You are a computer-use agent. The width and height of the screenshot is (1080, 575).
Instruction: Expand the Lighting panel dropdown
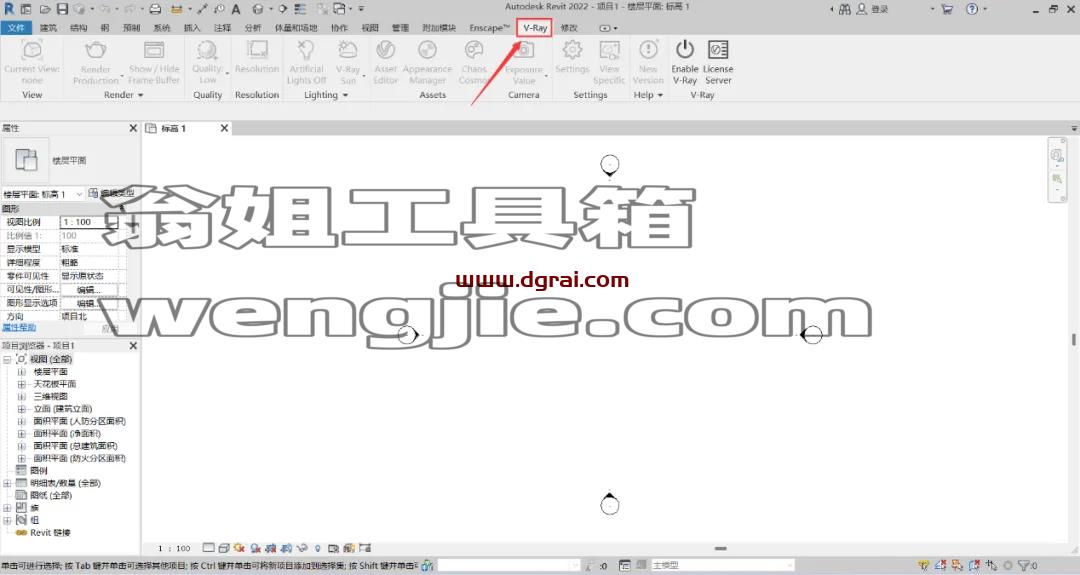345,95
